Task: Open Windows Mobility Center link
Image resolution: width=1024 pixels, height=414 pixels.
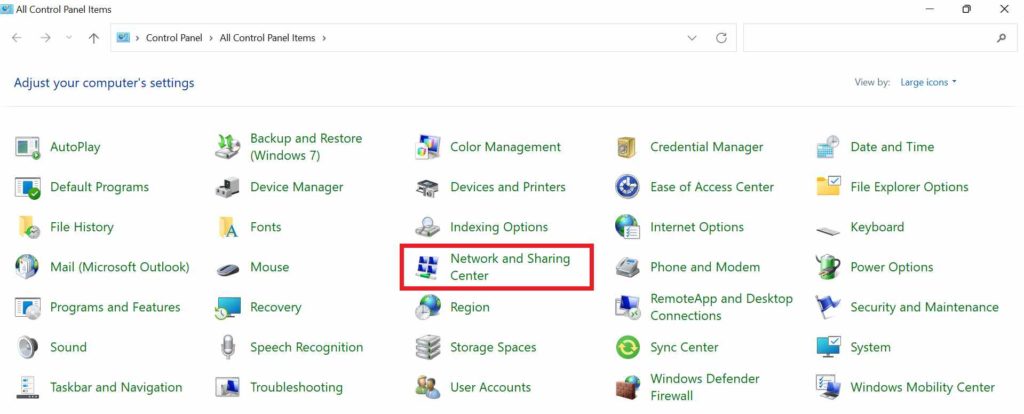Action: (x=922, y=387)
